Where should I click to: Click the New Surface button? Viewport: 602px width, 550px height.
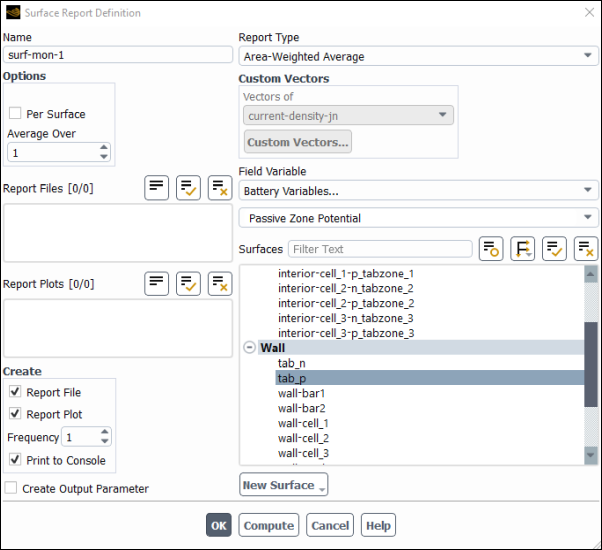284,485
